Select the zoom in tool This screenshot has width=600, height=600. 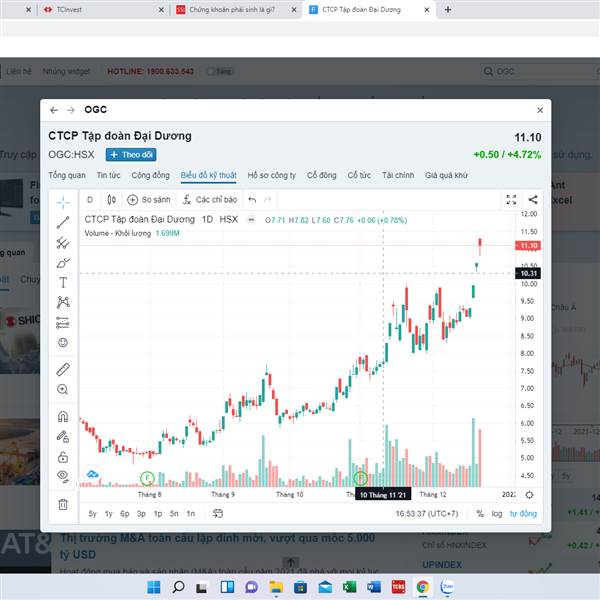point(63,390)
